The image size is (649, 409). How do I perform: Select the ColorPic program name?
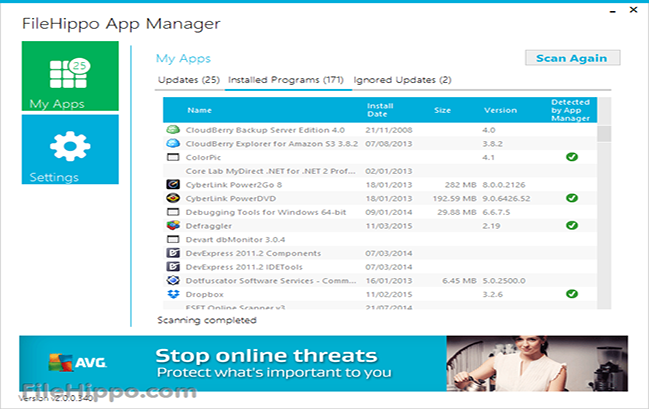[203, 157]
